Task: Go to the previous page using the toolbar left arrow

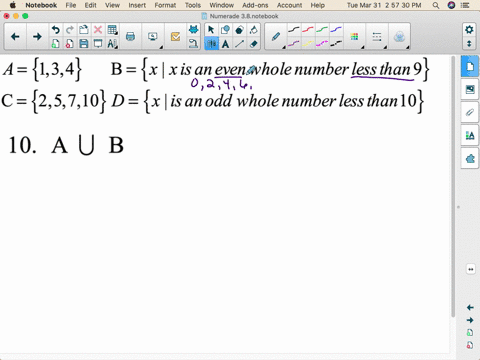Action: [x=15, y=37]
